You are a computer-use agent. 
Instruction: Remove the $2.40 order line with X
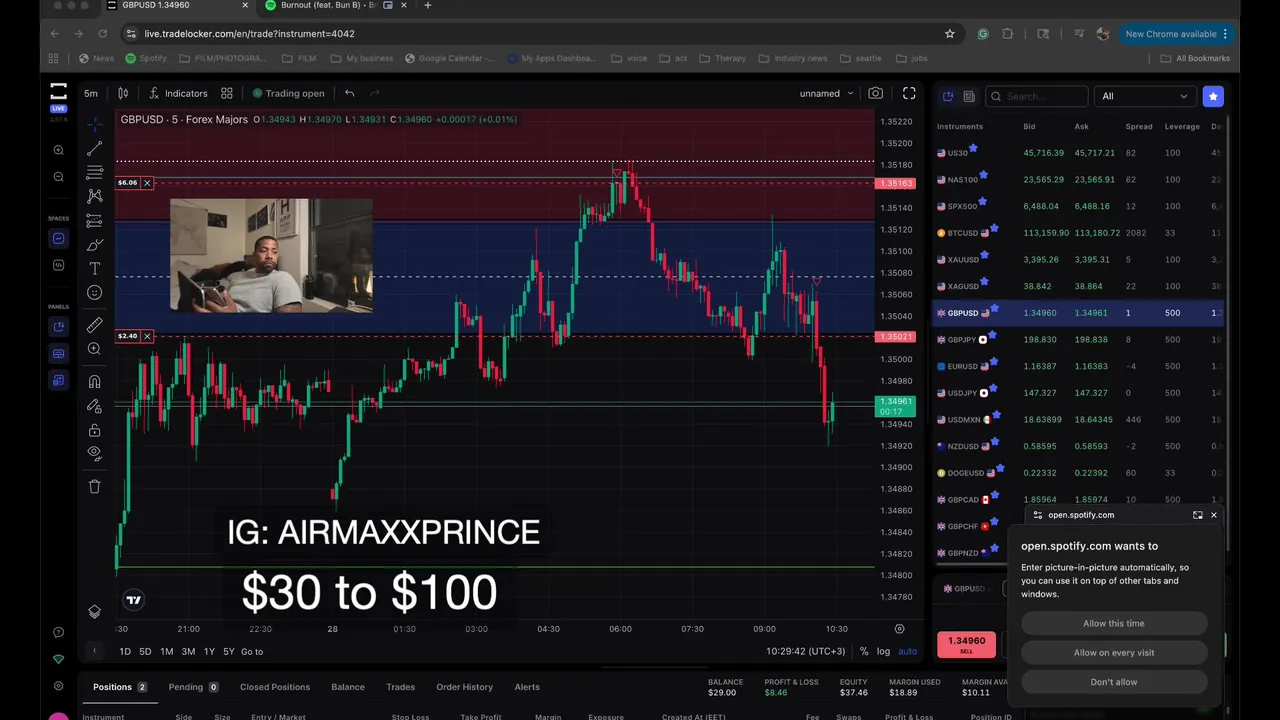coord(147,336)
